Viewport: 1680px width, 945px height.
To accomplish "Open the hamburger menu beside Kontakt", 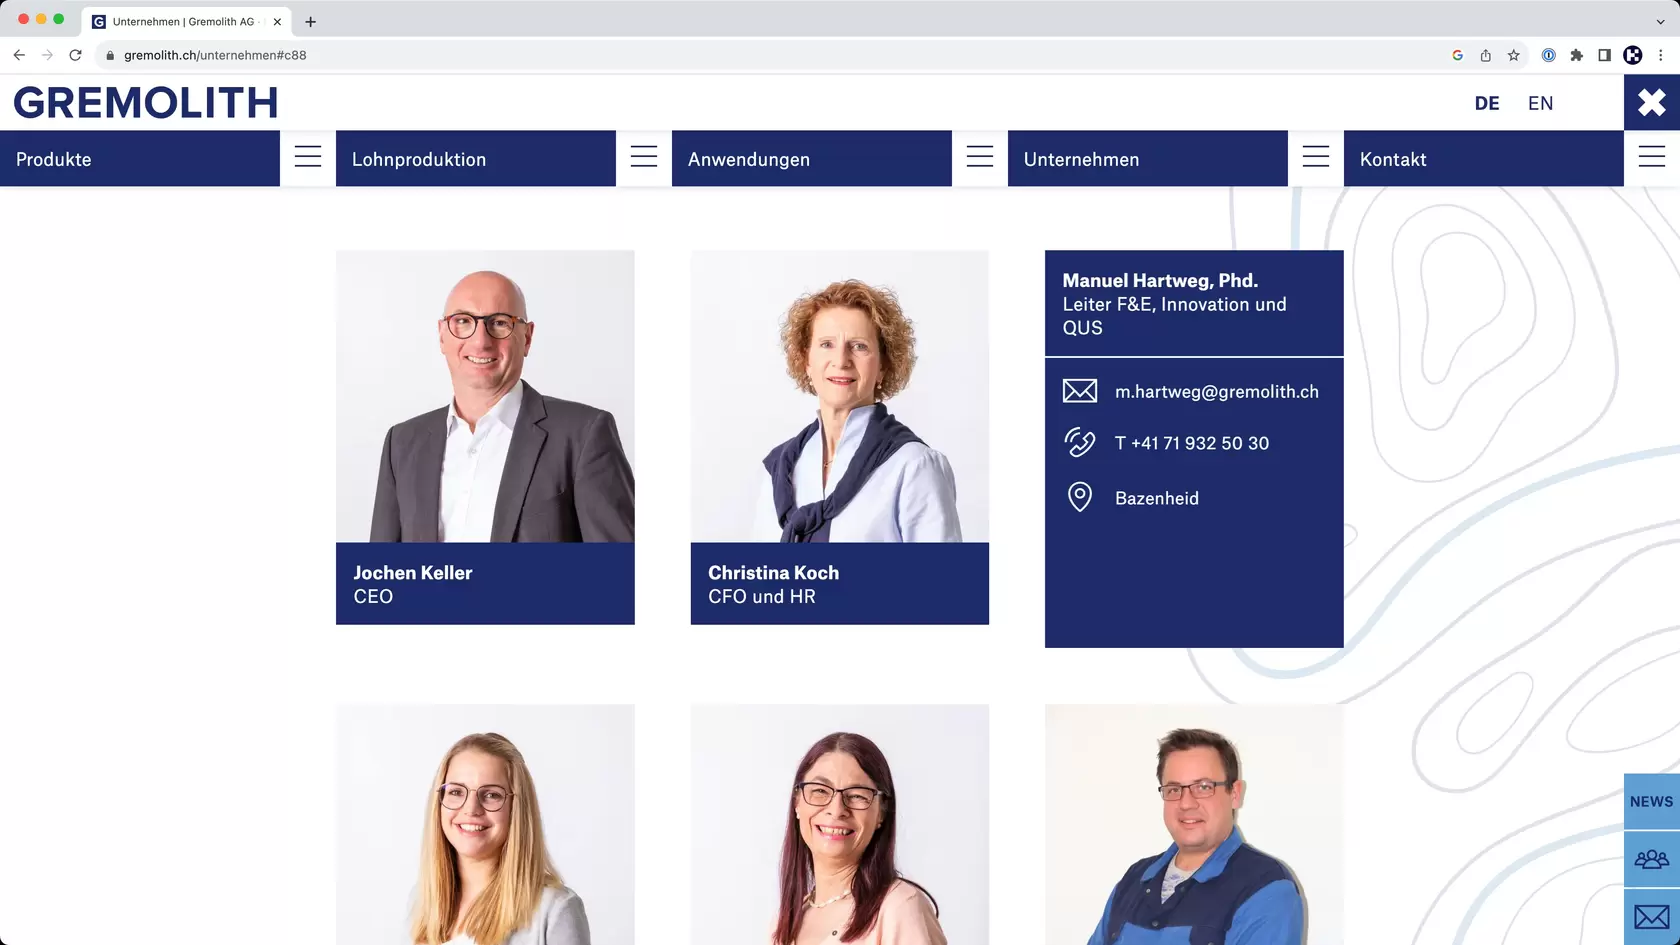I will coord(1652,157).
